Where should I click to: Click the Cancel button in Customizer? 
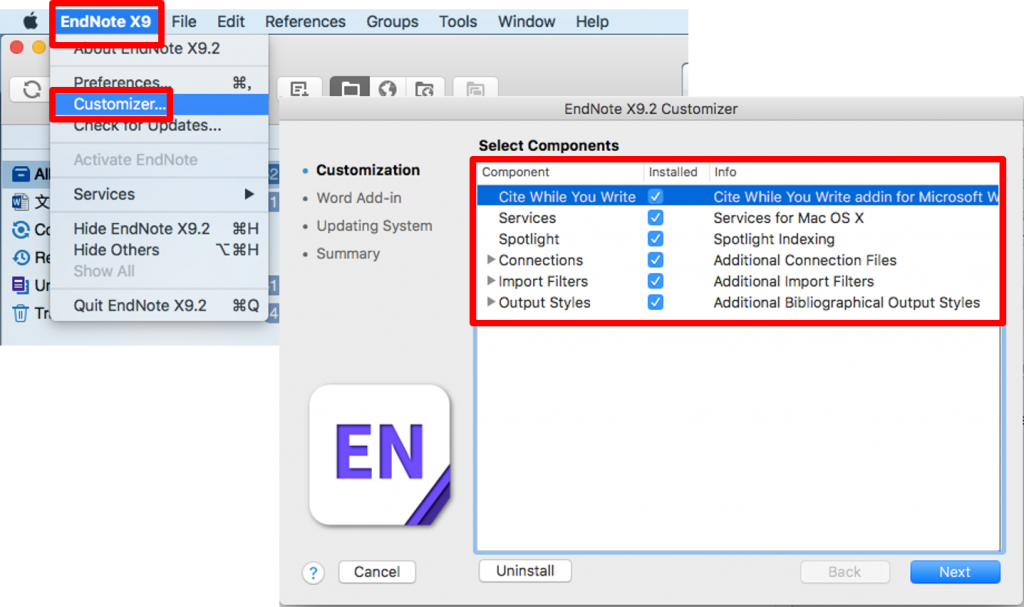pos(377,572)
